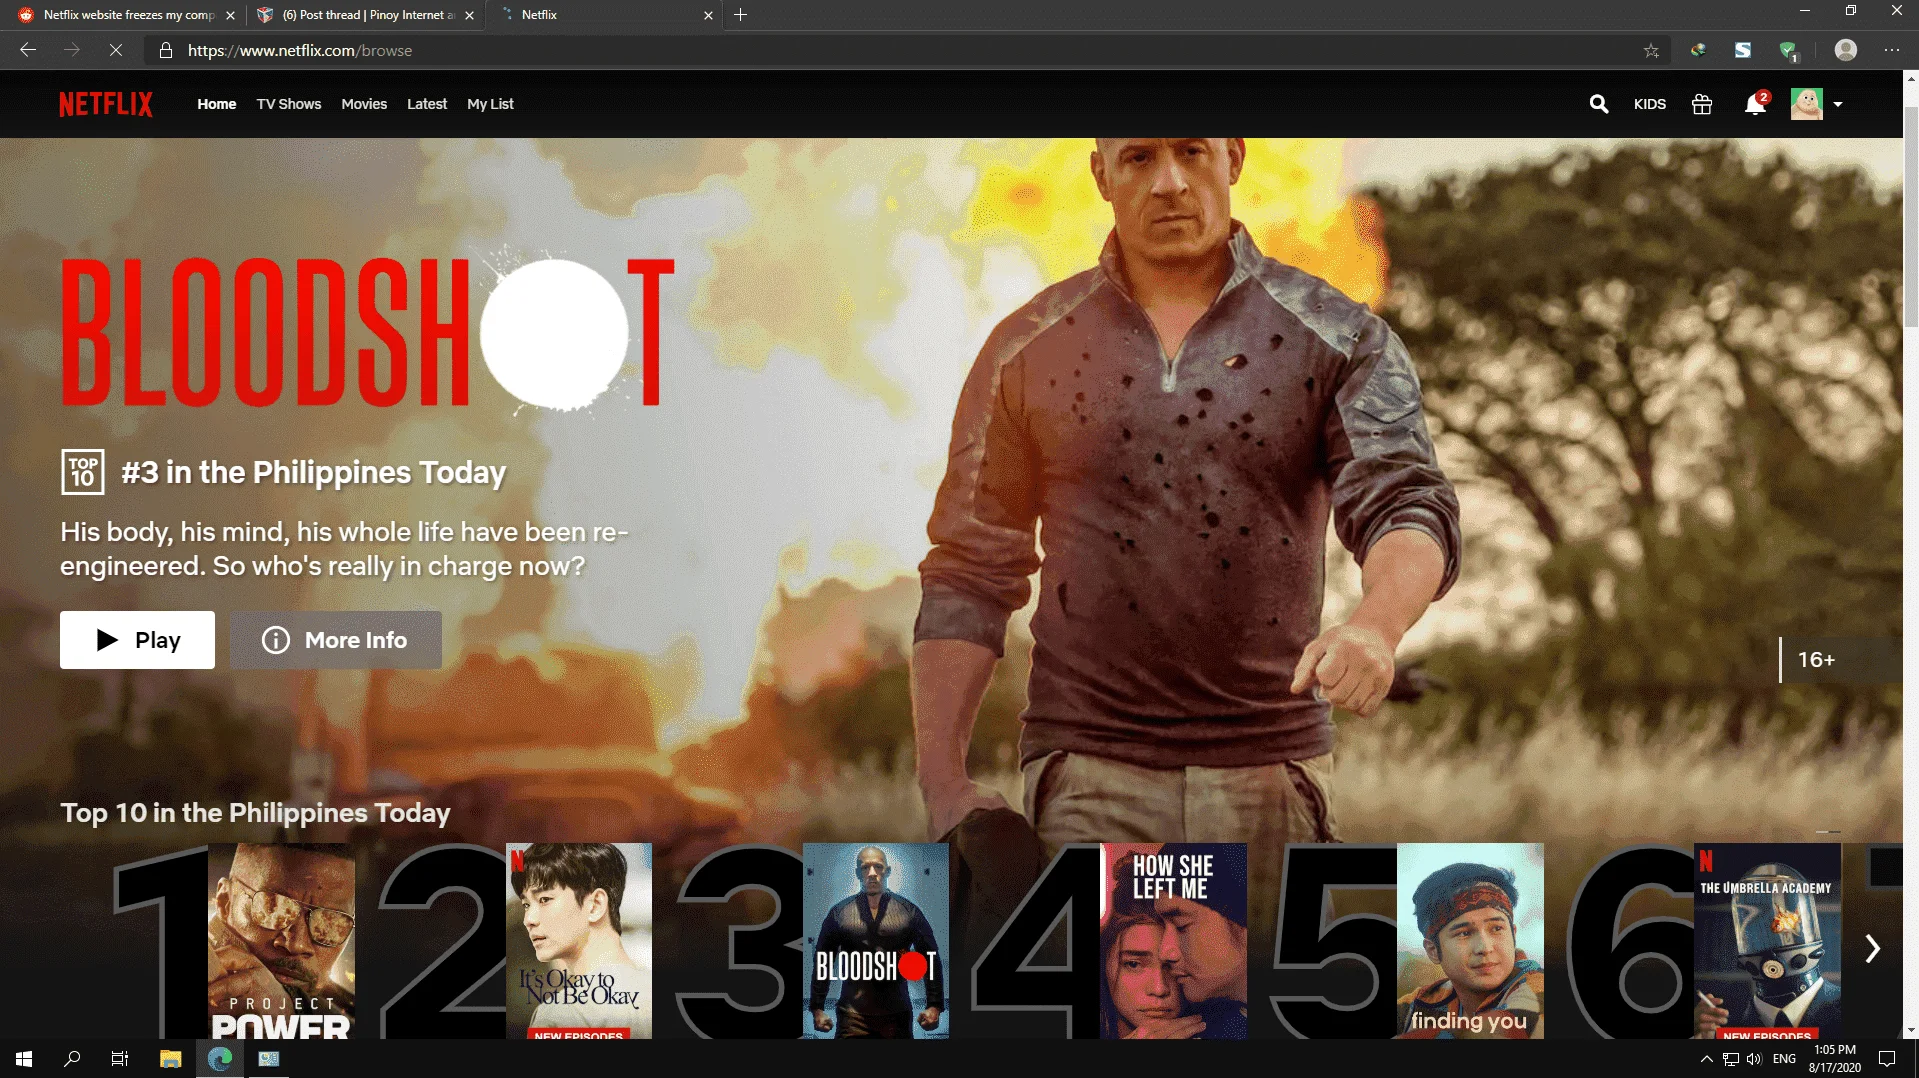1919x1078 pixels.
Task: Click the ENG language indicator
Action: 1784,1059
